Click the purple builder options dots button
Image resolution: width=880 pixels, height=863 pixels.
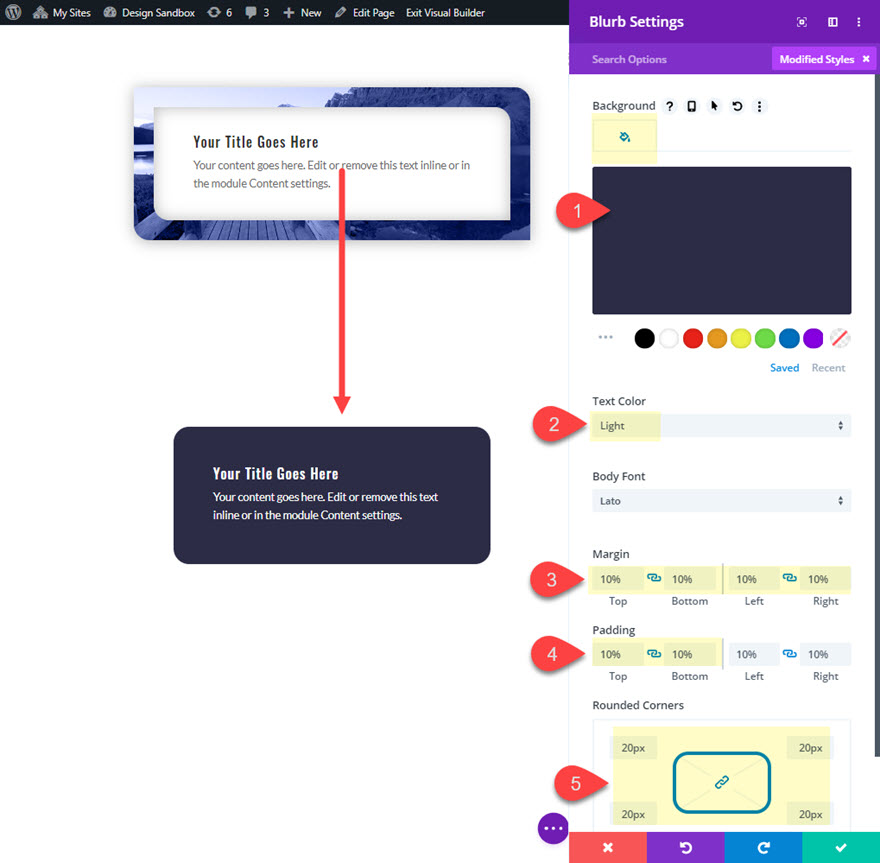pos(553,828)
